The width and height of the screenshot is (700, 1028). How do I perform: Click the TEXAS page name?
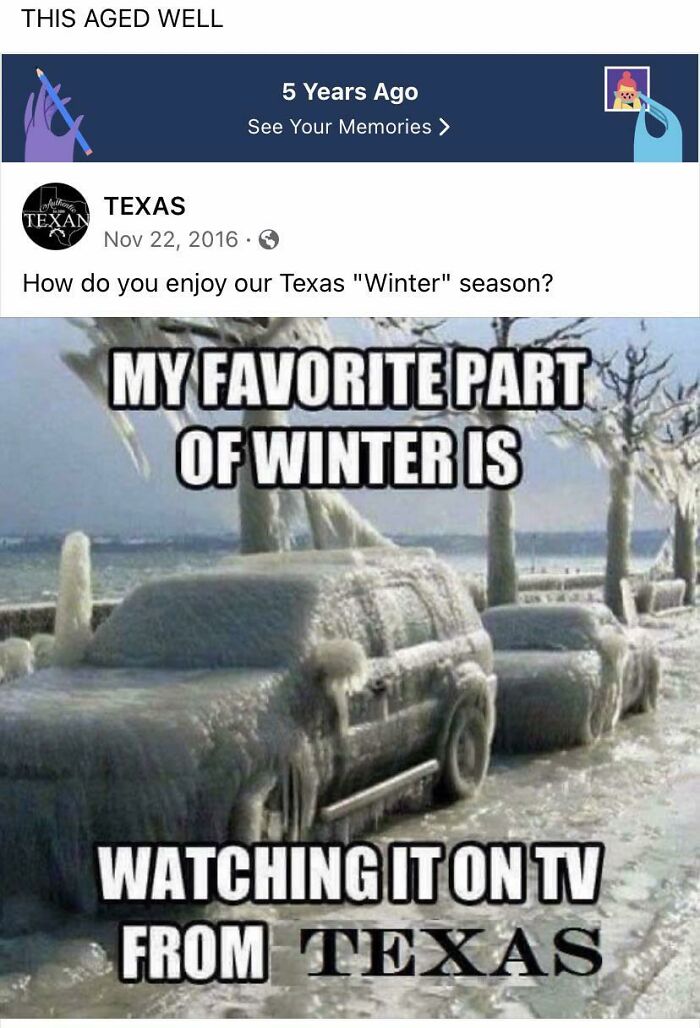145,206
